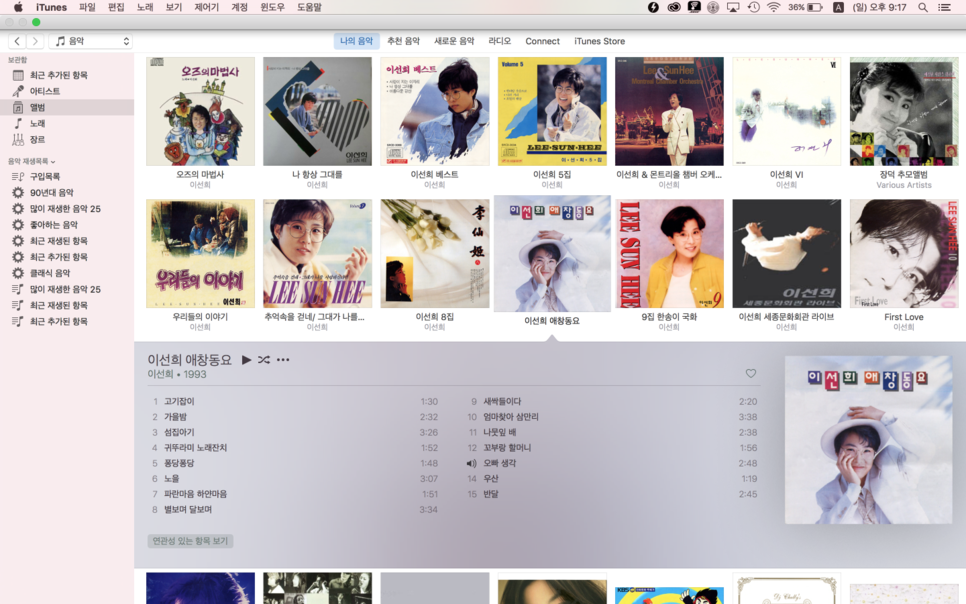
Task: Open the 클래식 음악 smart playlist
Action: pos(67,273)
